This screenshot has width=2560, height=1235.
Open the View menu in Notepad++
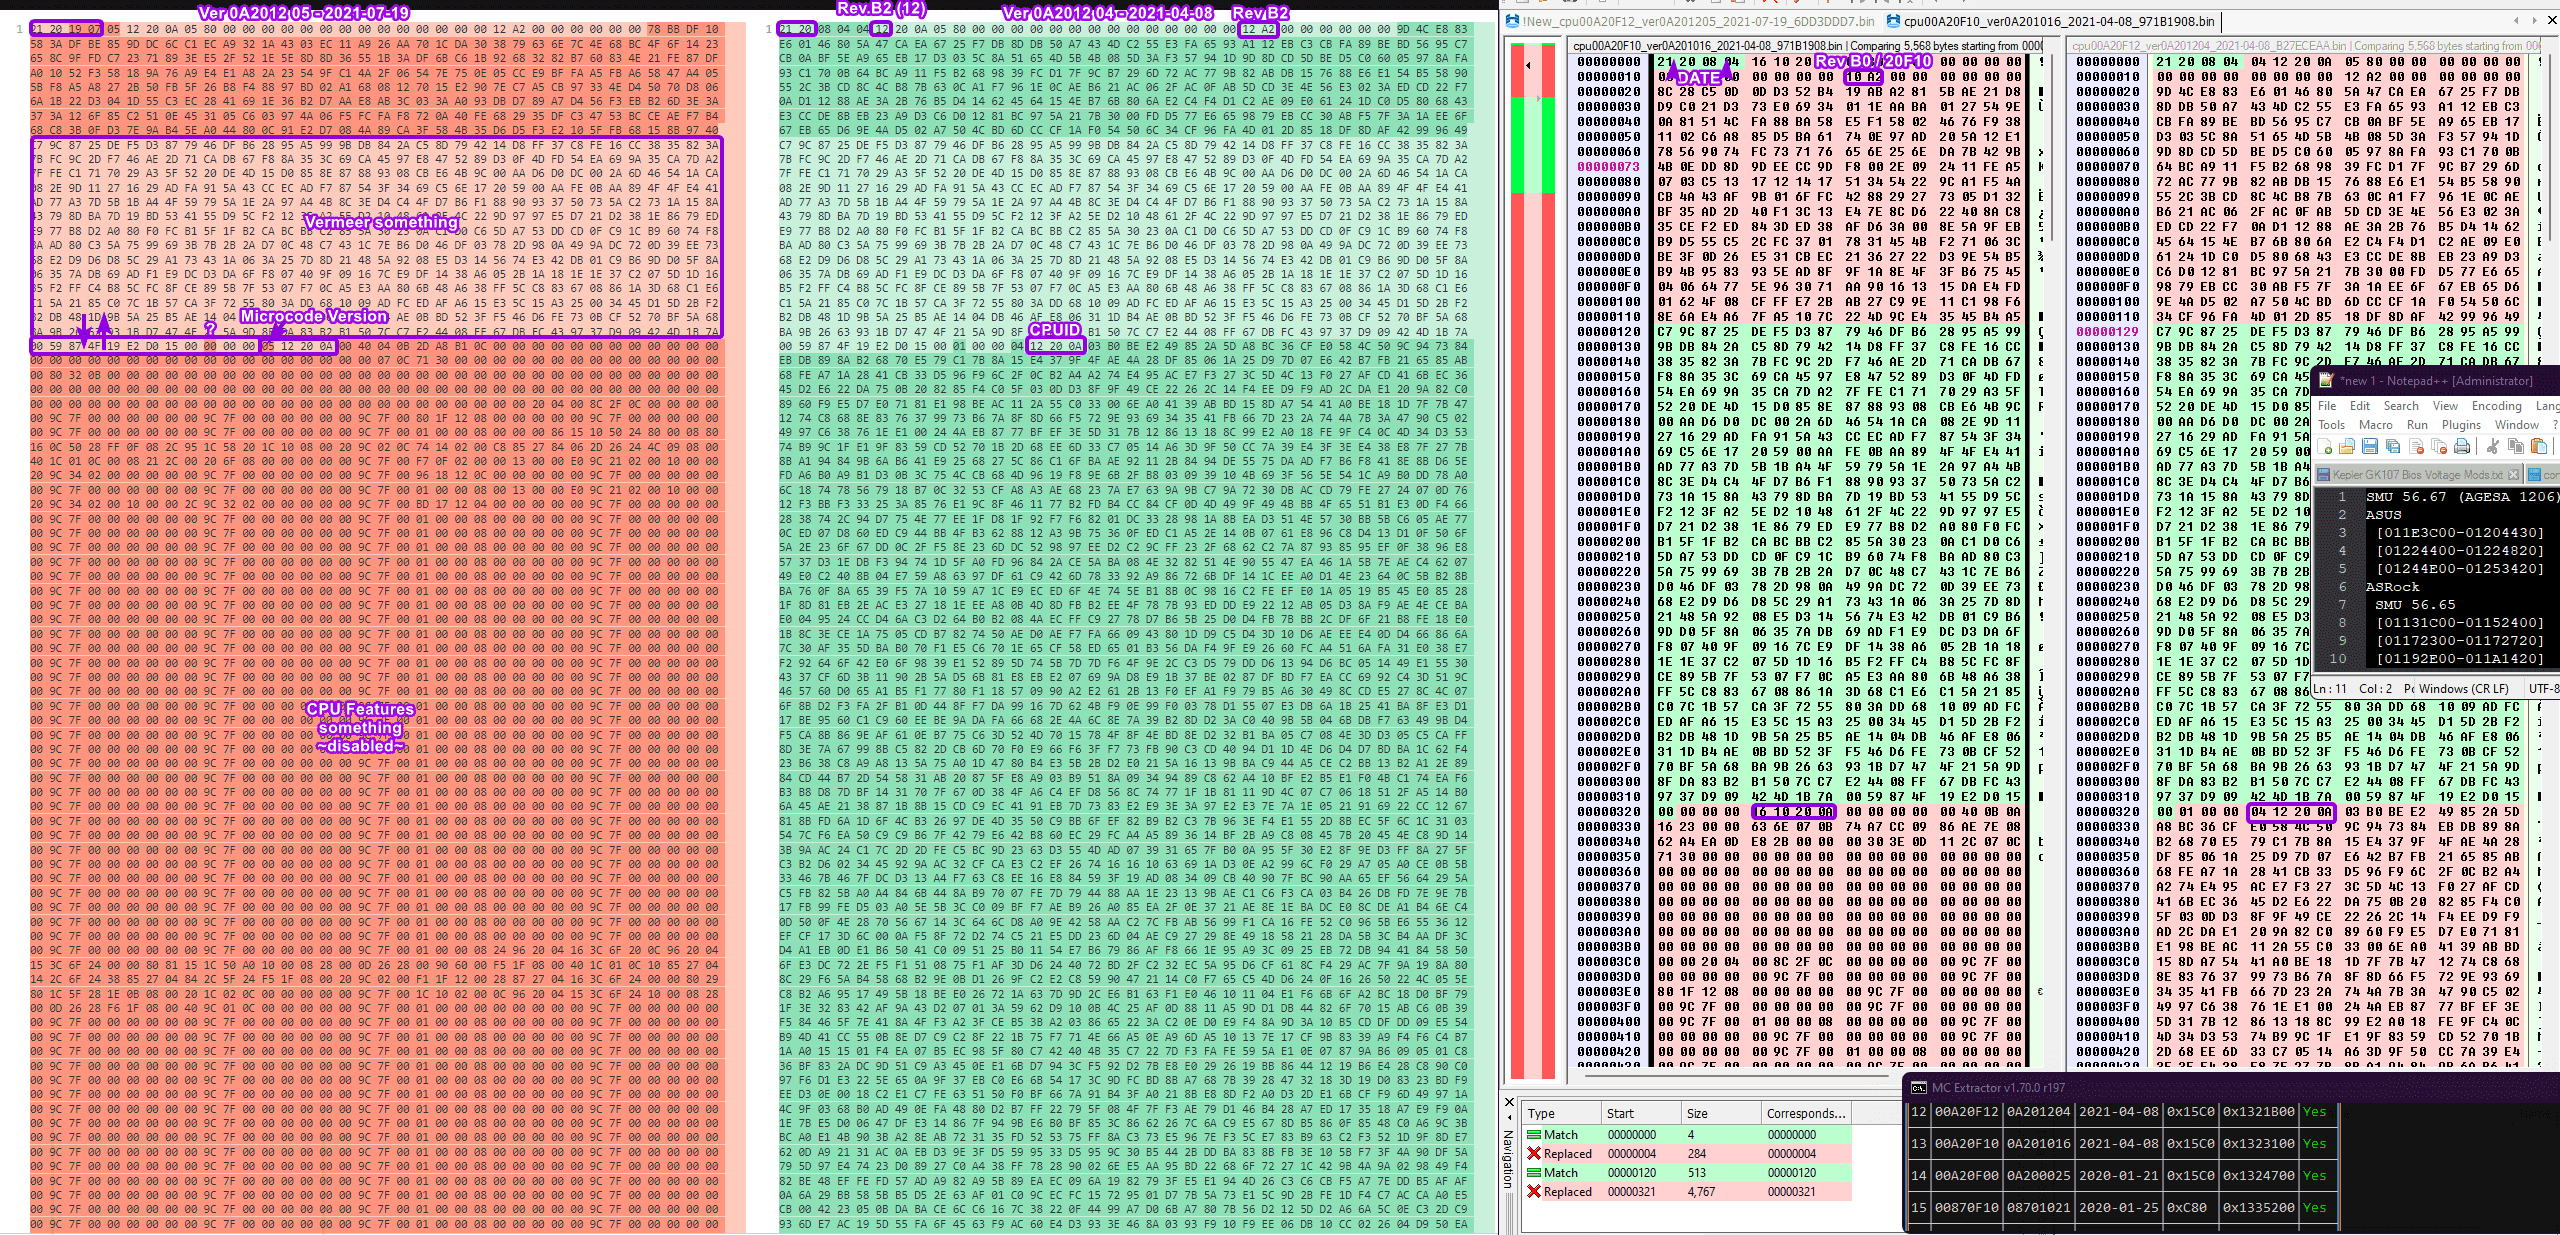pos(2445,406)
